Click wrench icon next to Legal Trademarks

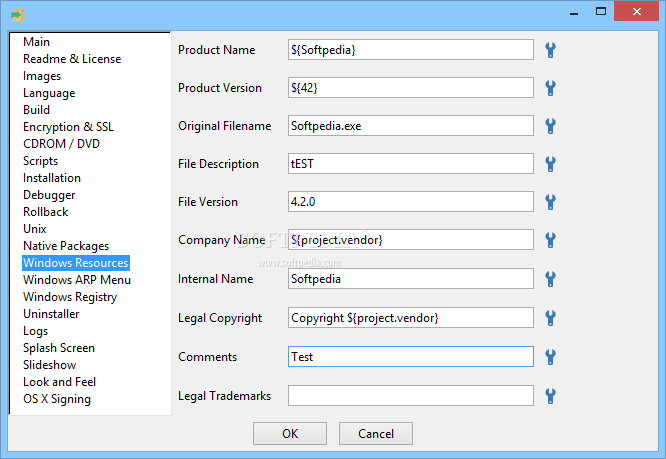[550, 396]
